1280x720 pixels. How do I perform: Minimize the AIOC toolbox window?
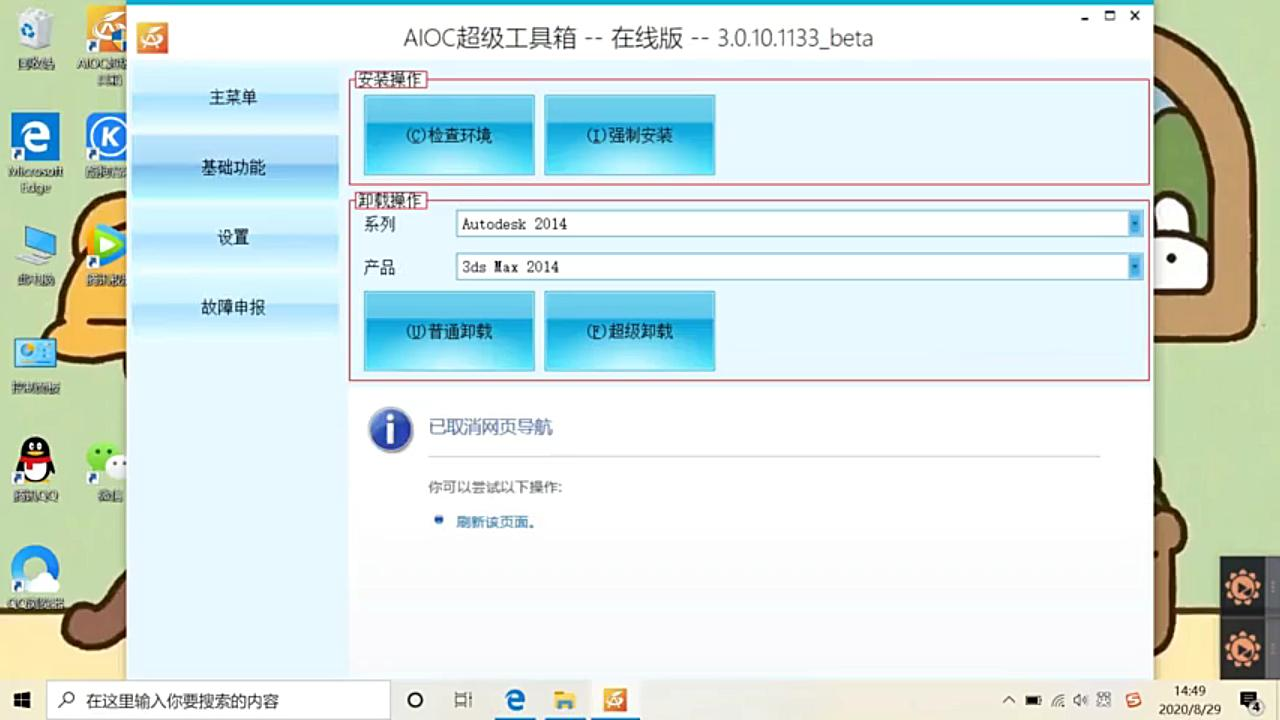pyautogui.click(x=1086, y=16)
